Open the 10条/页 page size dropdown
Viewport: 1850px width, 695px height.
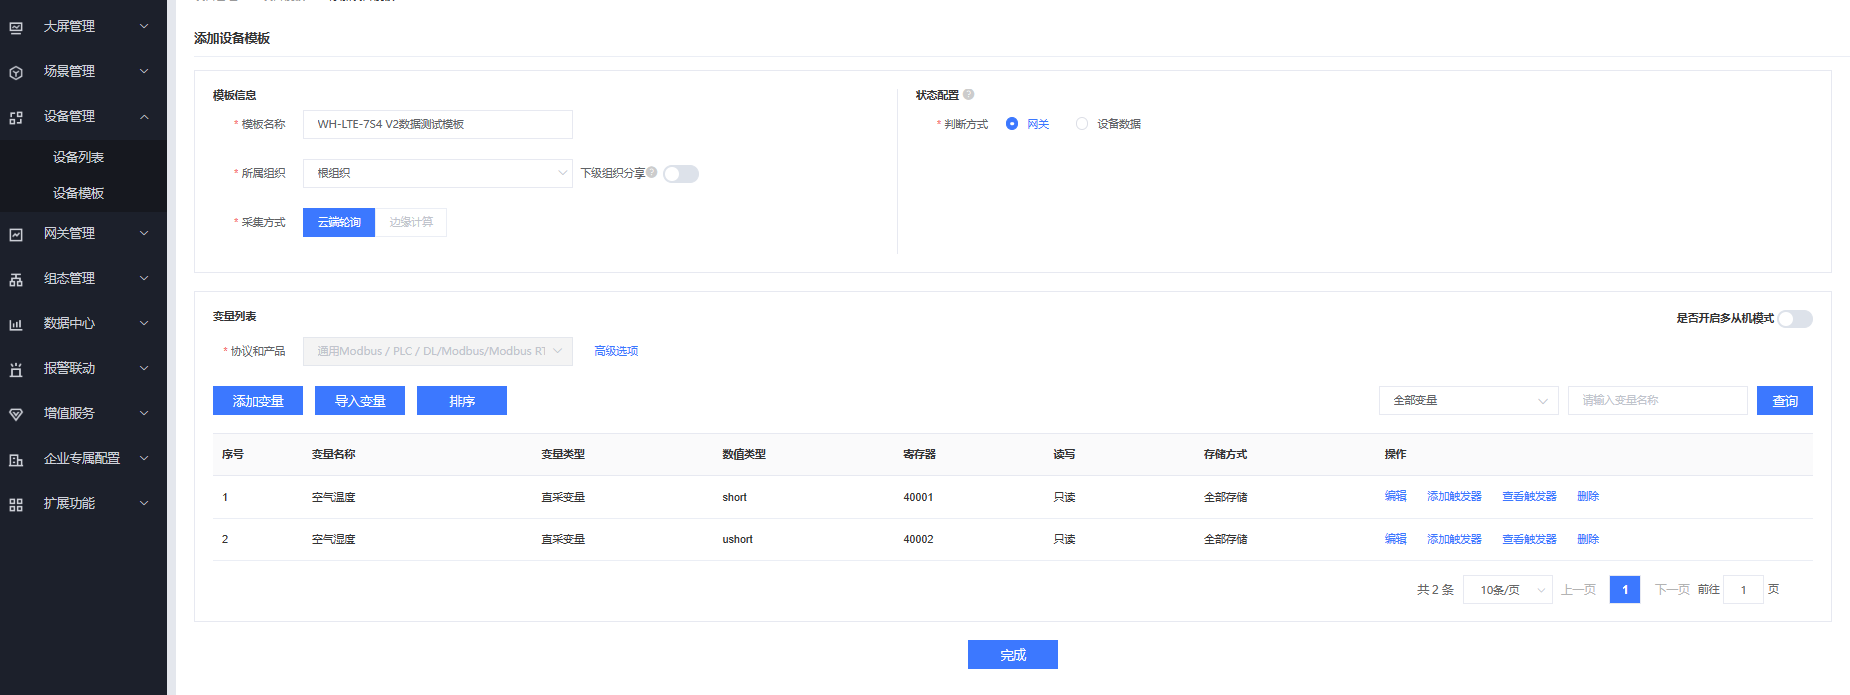coord(1507,590)
